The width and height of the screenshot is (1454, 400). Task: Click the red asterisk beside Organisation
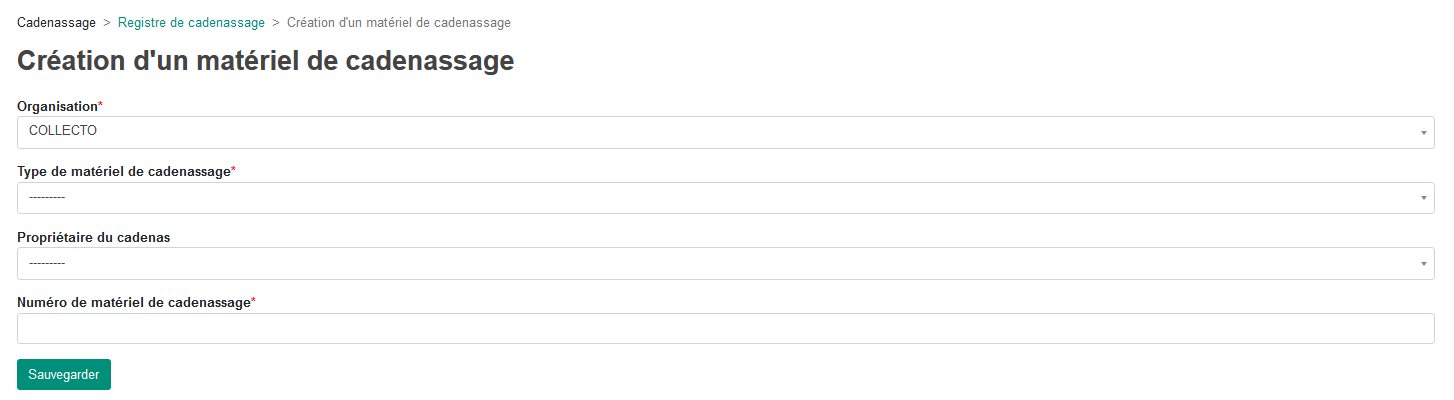coord(100,105)
